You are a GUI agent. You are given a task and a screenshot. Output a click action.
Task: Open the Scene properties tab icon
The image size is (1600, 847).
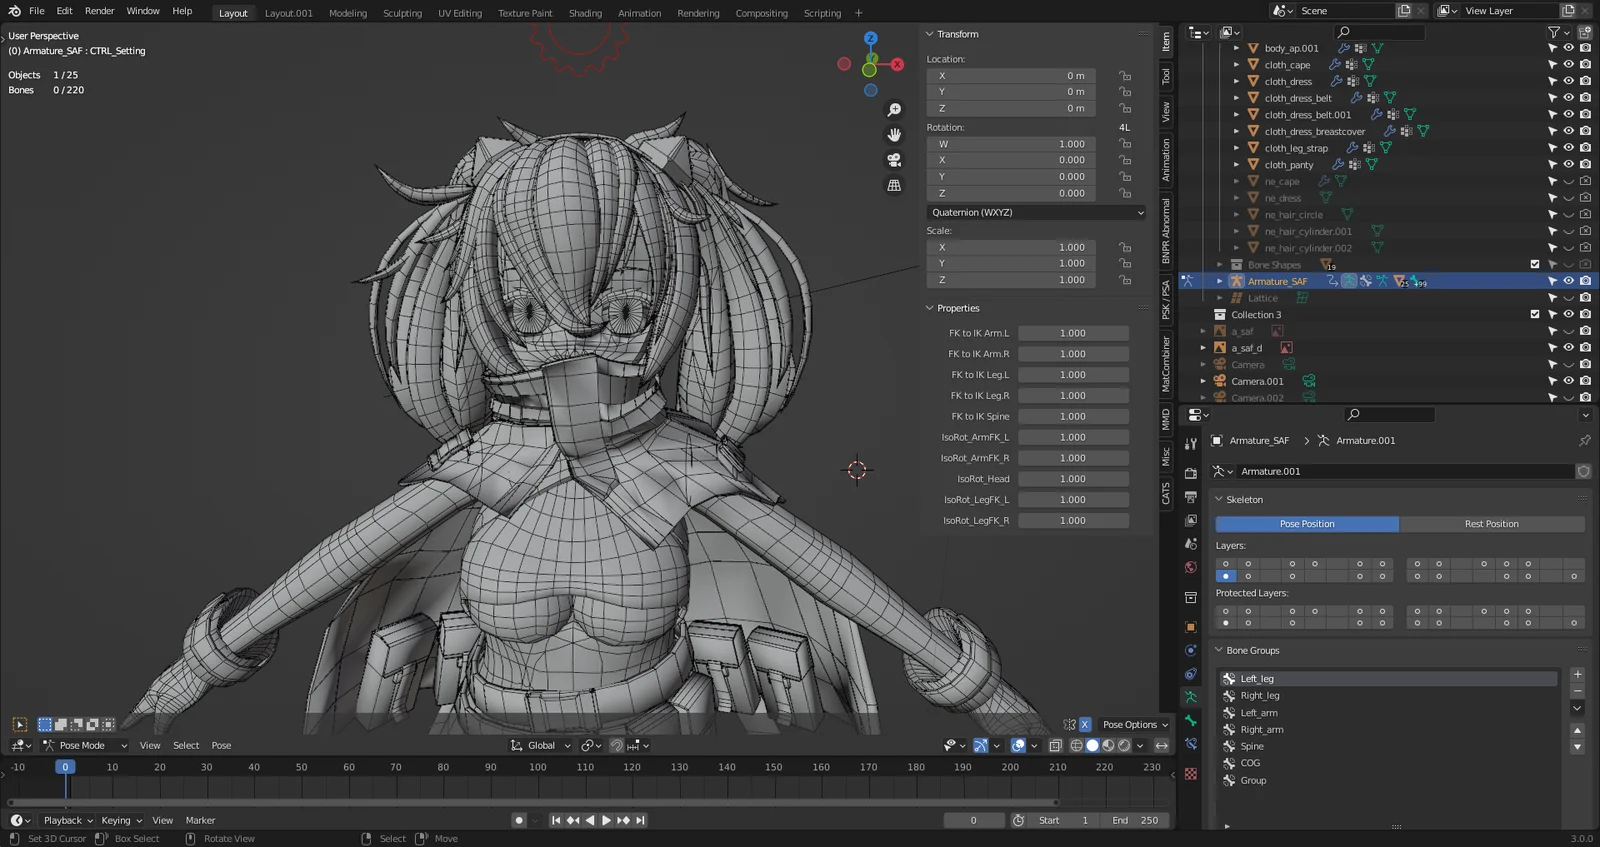click(x=1190, y=544)
